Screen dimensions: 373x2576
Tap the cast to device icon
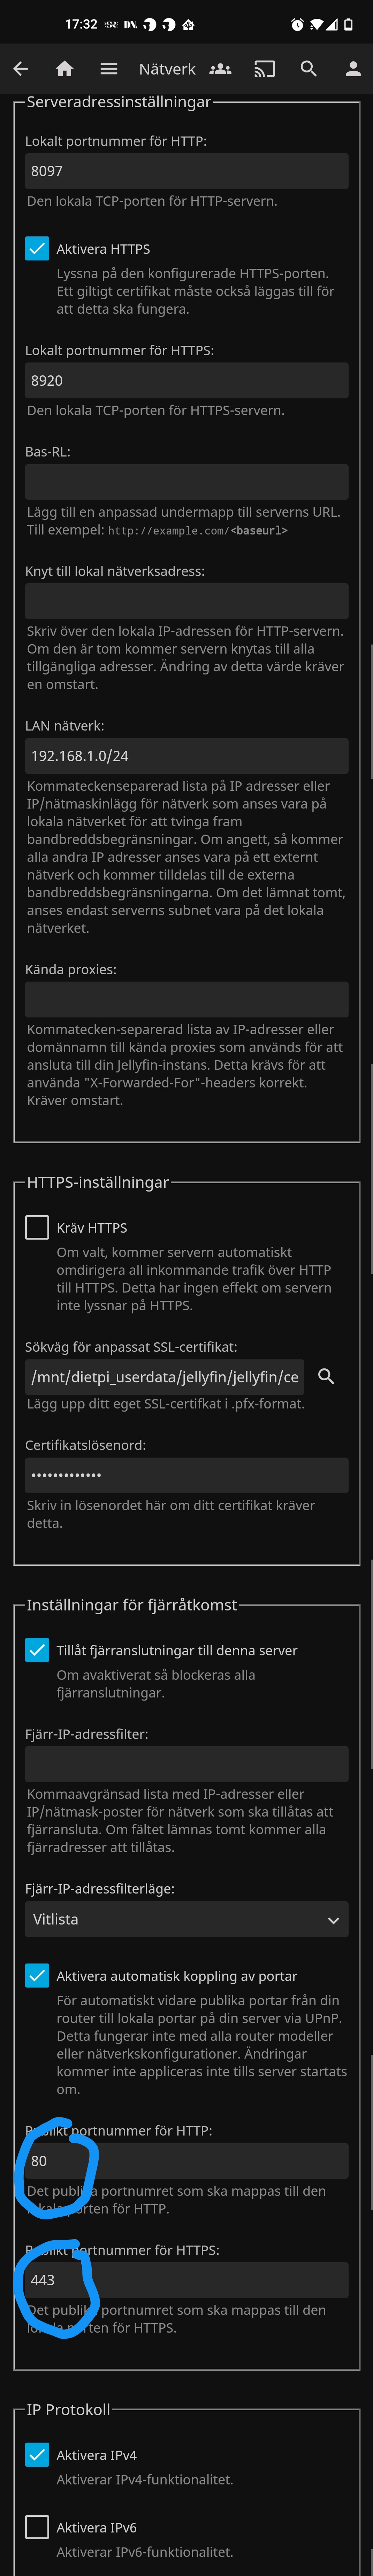click(264, 69)
